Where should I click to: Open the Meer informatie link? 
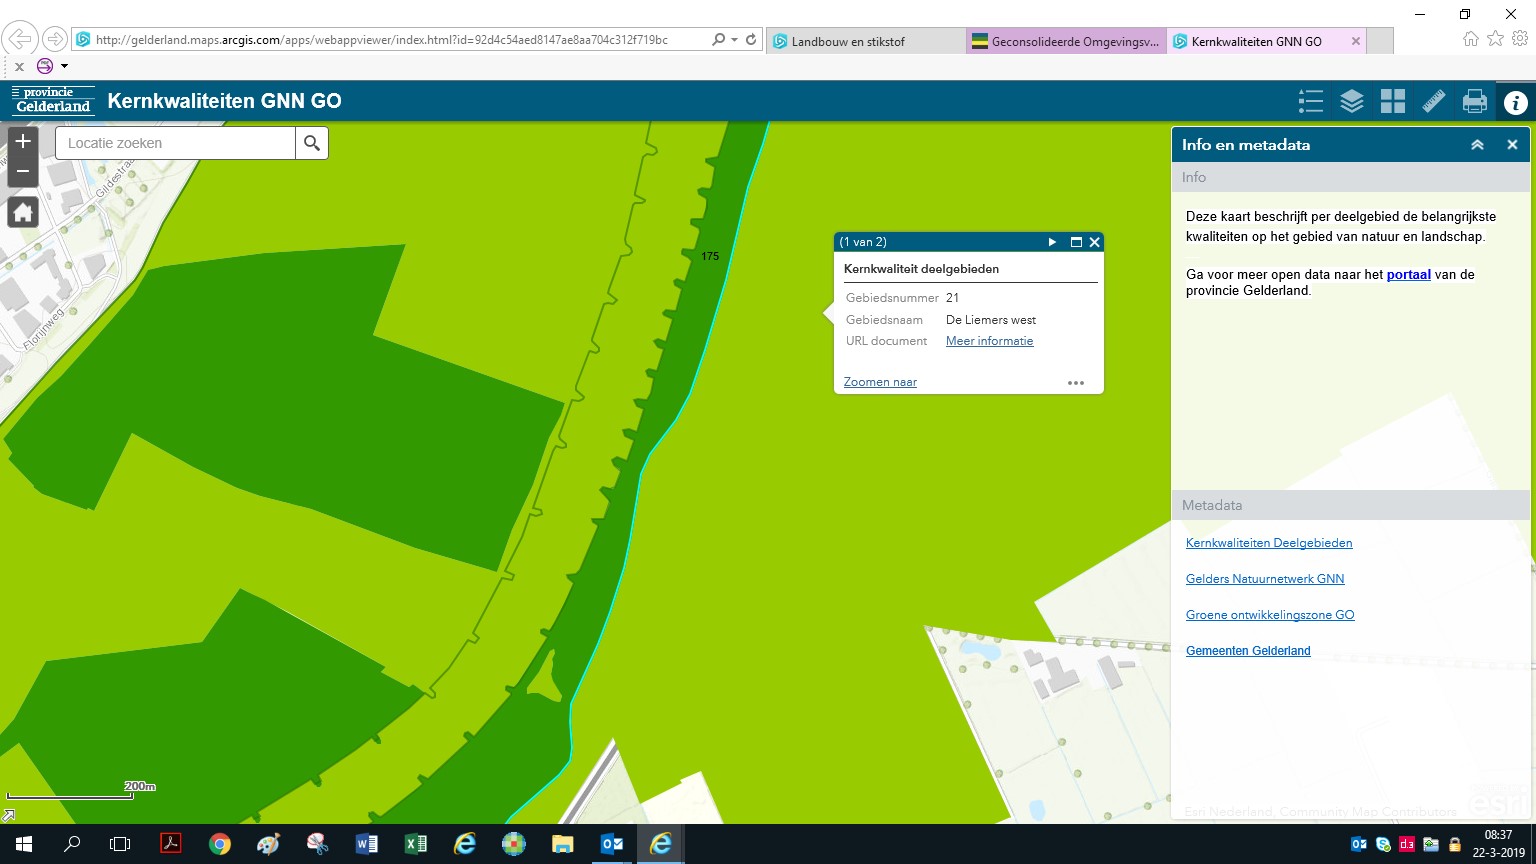[989, 341]
